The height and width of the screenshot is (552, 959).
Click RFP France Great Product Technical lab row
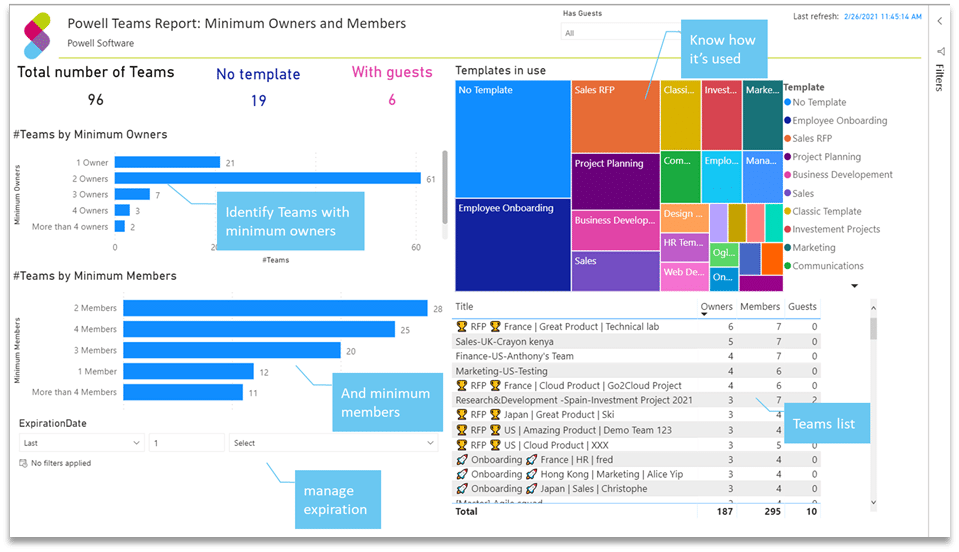(636, 327)
